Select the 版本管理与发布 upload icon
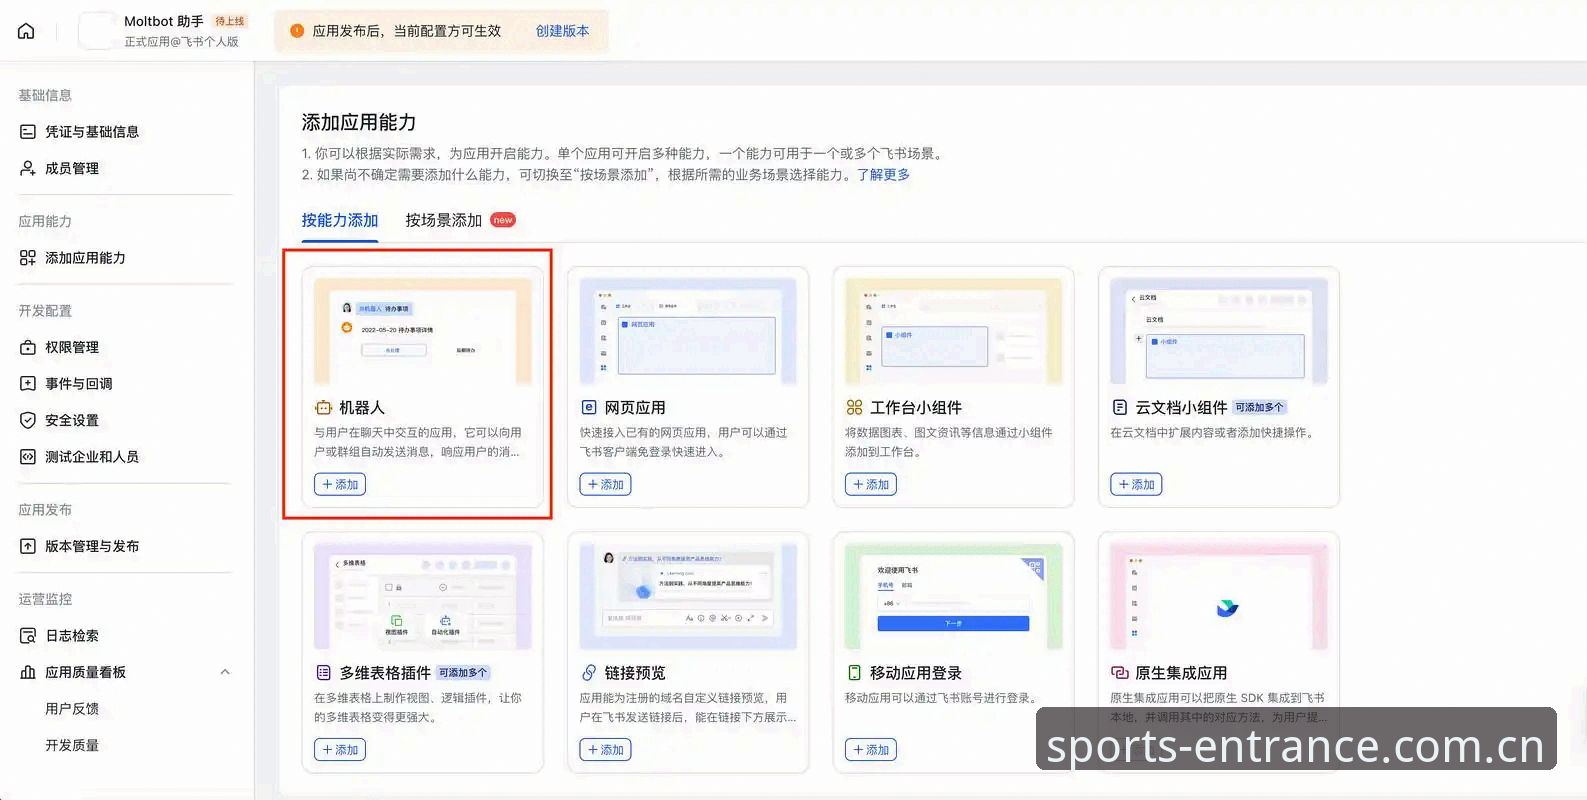The height and width of the screenshot is (800, 1587). pos(28,546)
